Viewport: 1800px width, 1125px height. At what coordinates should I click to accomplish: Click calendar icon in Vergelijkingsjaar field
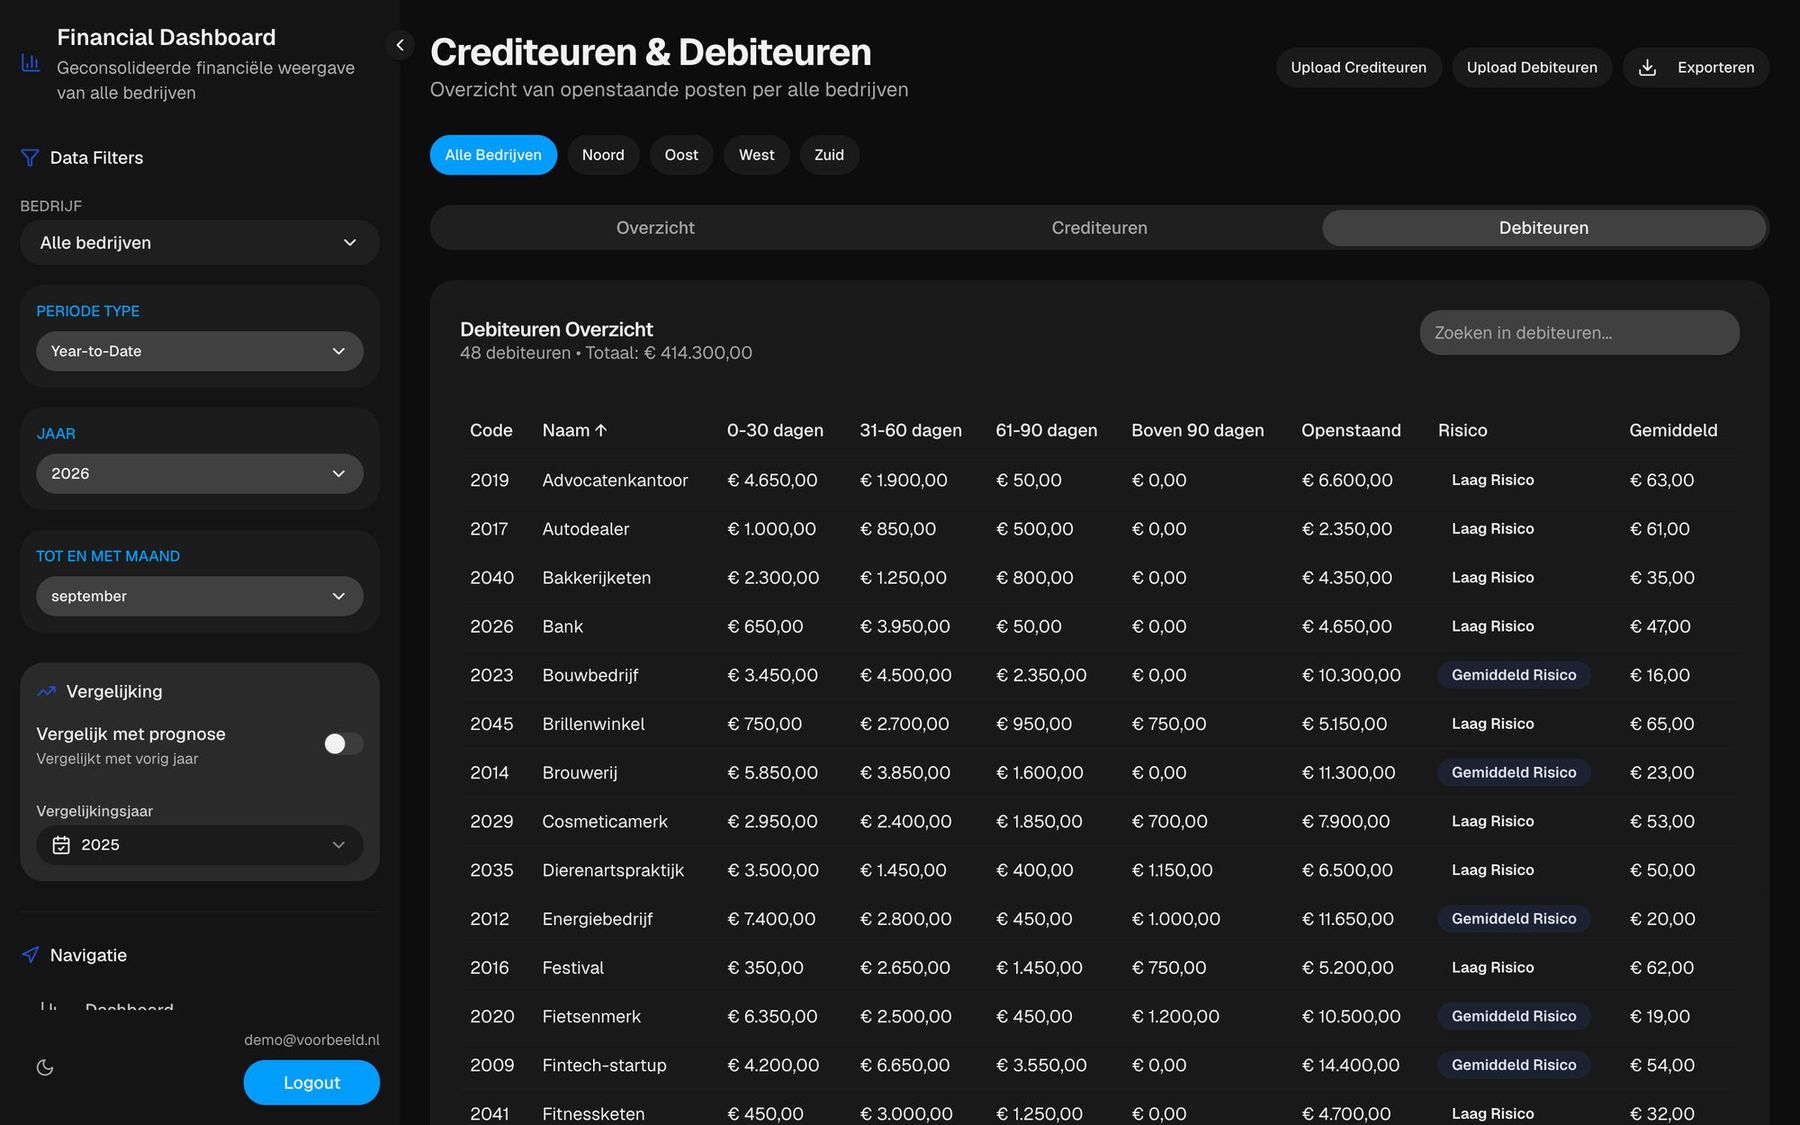[x=61, y=845]
